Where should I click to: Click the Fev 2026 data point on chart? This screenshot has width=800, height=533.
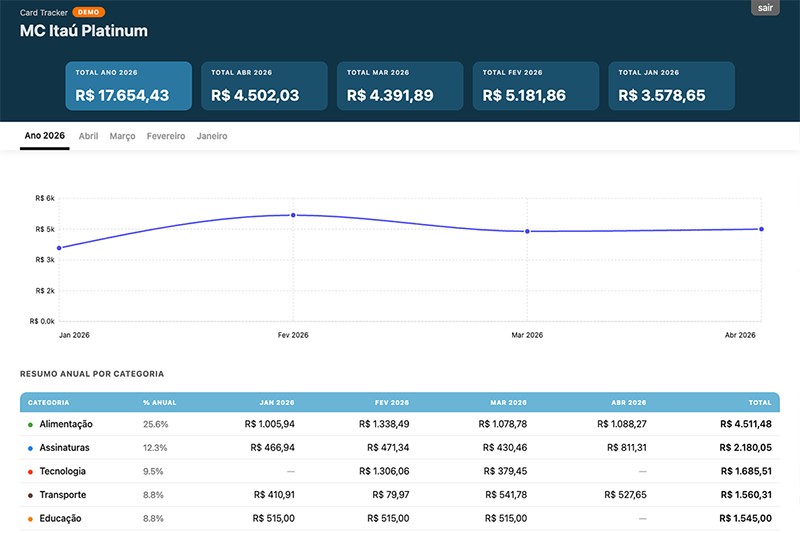pyautogui.click(x=293, y=215)
